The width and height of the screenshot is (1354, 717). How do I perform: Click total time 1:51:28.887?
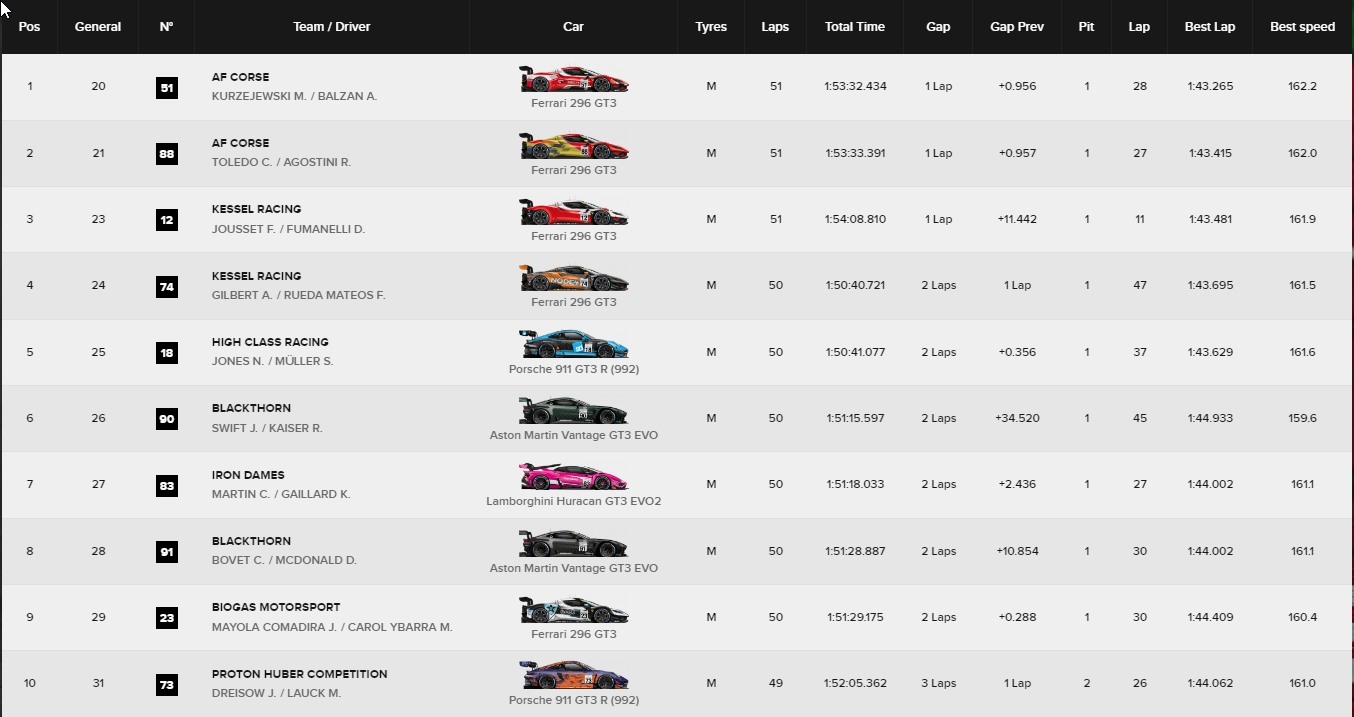855,551
